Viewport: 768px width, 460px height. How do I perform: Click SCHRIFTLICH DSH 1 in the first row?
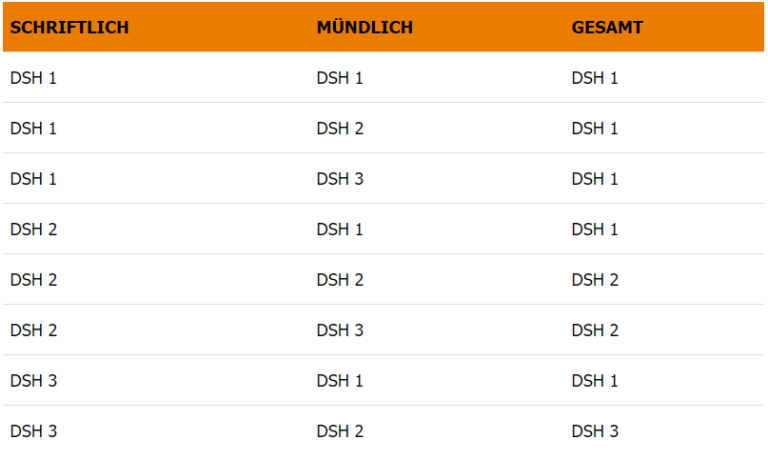[x=33, y=78]
